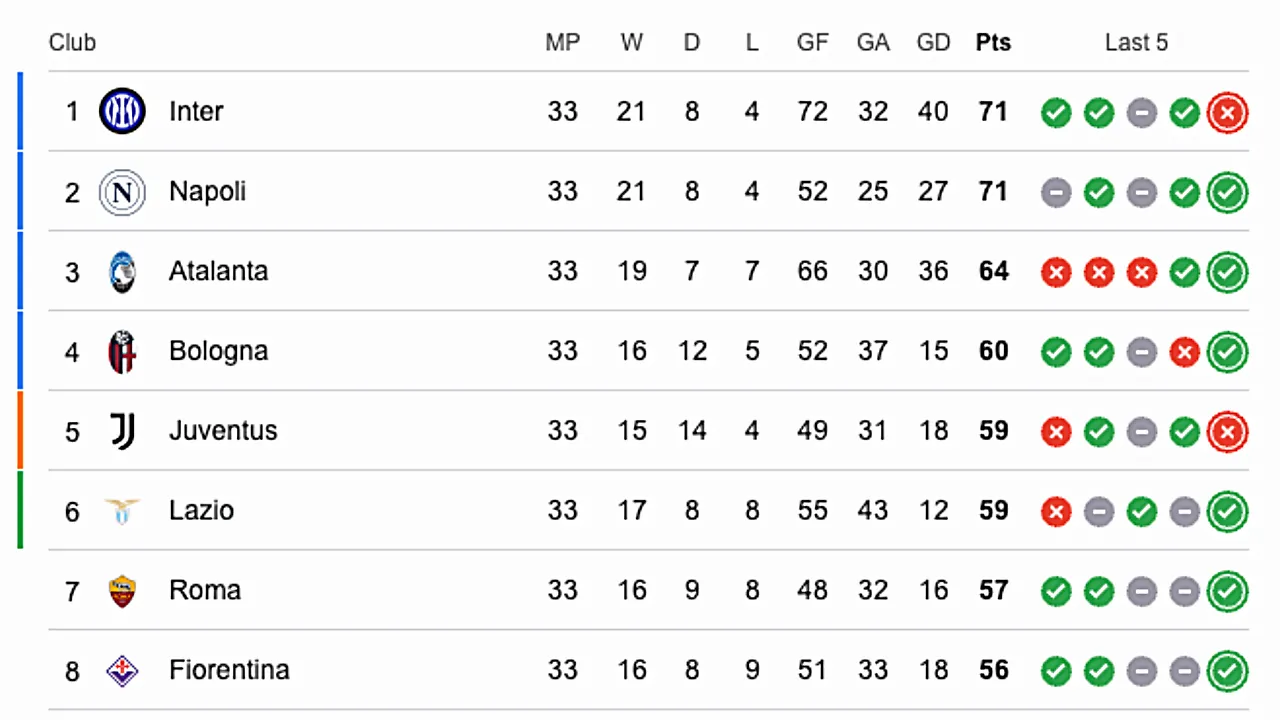Click the Atalanta club crest icon
The height and width of the screenshot is (720, 1280).
click(x=122, y=272)
